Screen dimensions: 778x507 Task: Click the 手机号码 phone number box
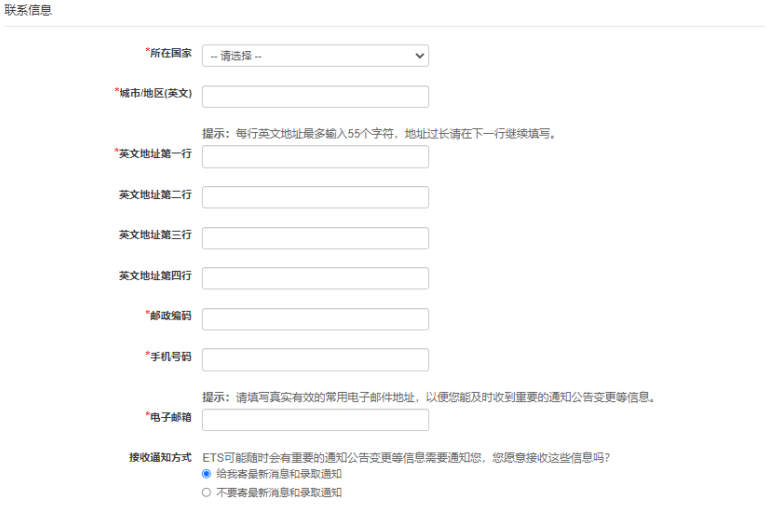click(x=315, y=359)
